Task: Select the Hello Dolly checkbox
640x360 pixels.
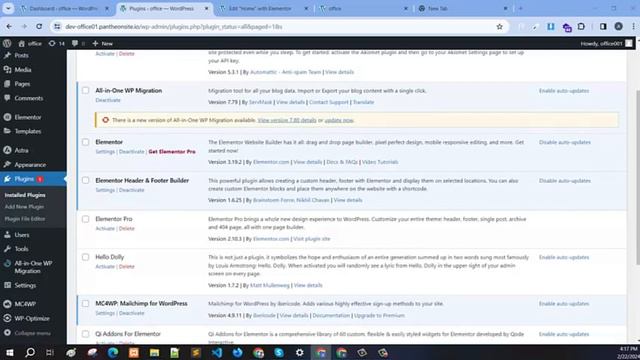Action: 85,257
